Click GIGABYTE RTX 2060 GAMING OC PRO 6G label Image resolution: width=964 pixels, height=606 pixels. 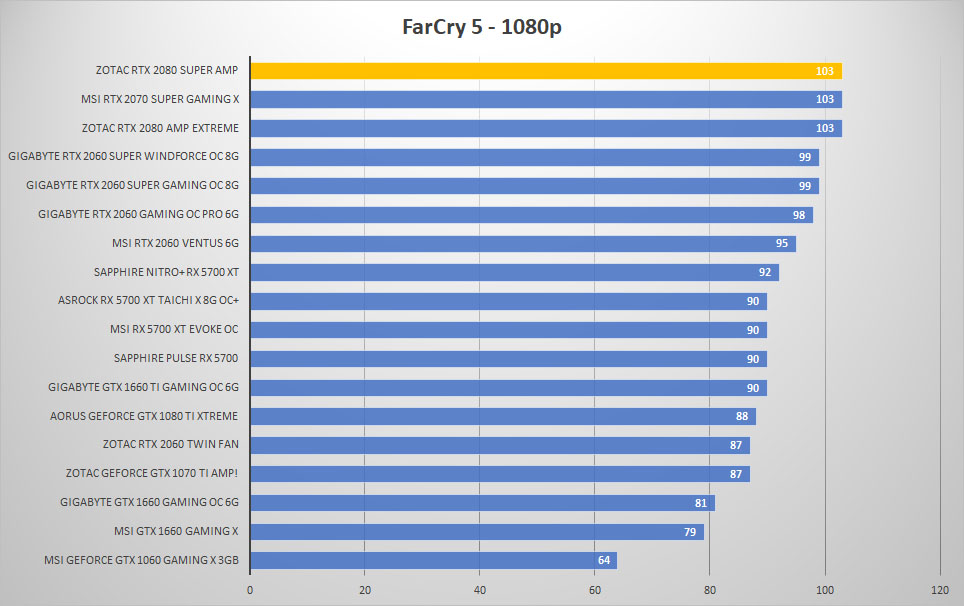[x=138, y=214]
